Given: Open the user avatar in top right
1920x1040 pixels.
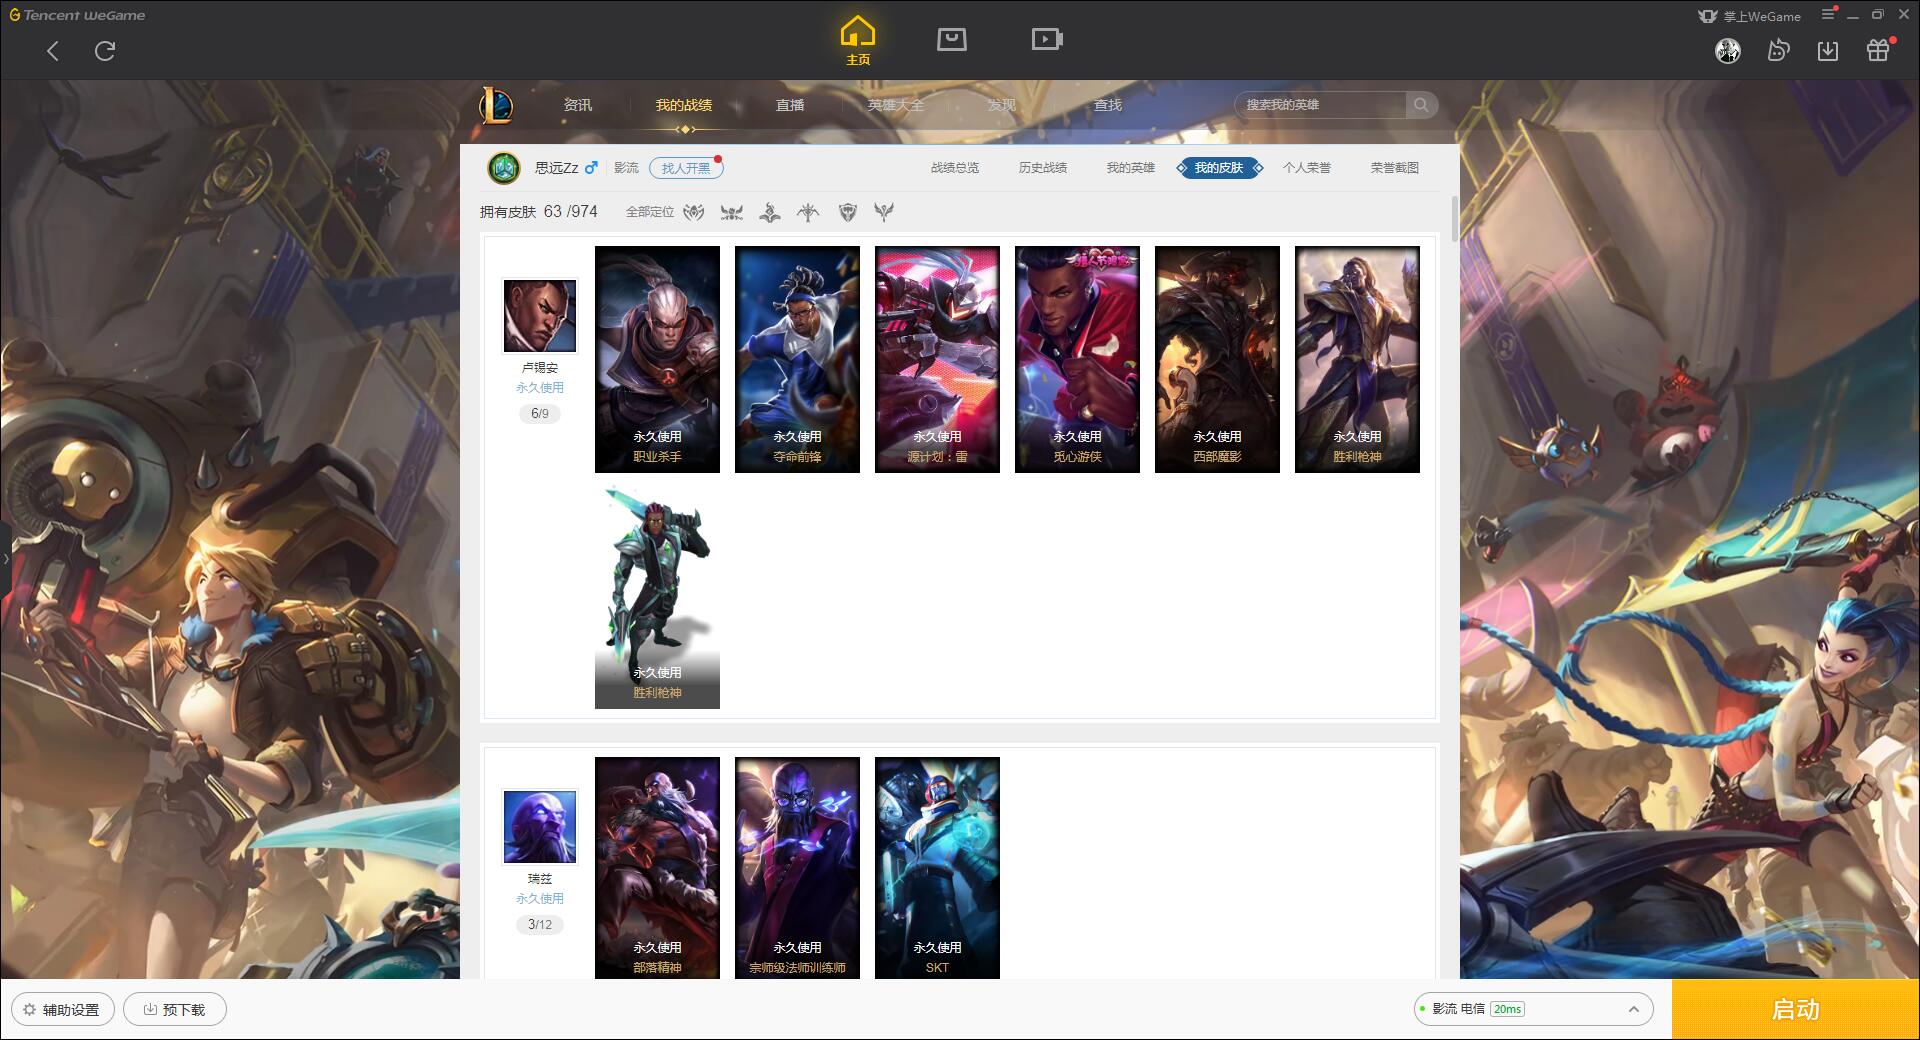Looking at the screenshot, I should pyautogui.click(x=1727, y=50).
